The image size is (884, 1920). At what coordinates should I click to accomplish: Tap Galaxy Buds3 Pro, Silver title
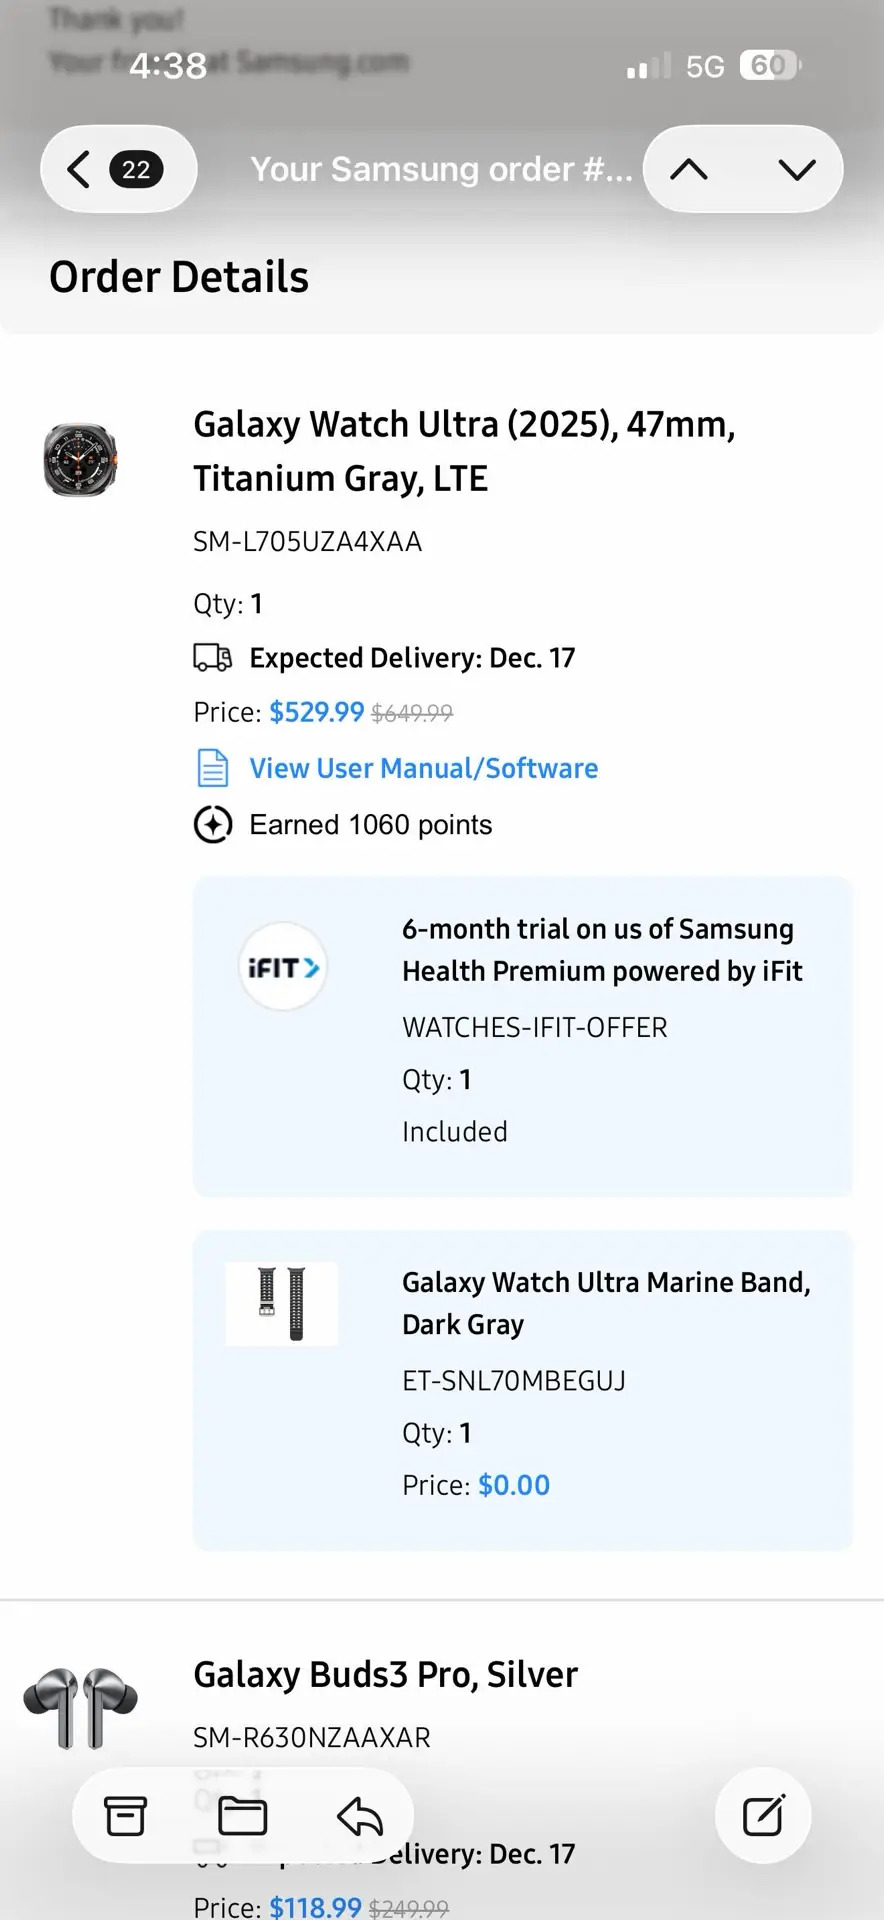tap(385, 1674)
